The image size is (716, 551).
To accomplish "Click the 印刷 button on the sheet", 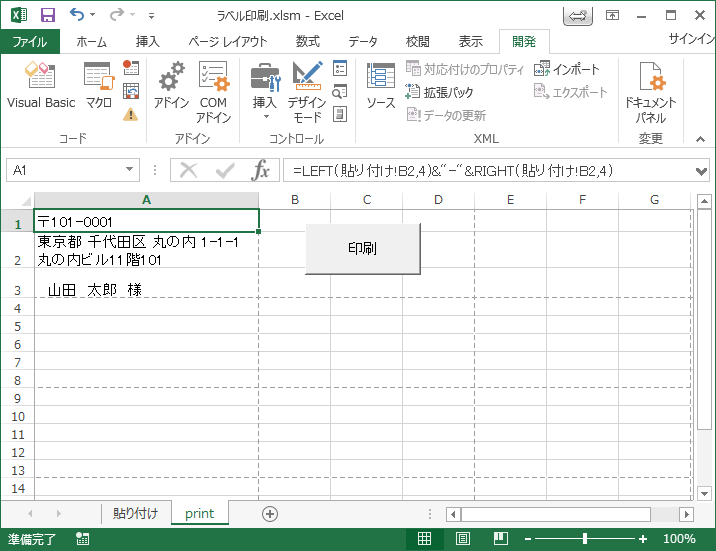I will tap(363, 249).
